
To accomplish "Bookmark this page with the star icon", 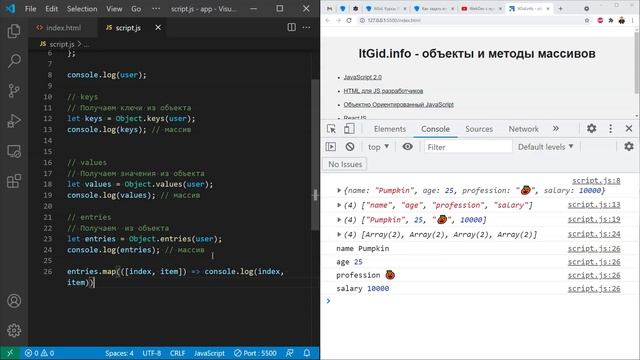I will tap(587, 20).
